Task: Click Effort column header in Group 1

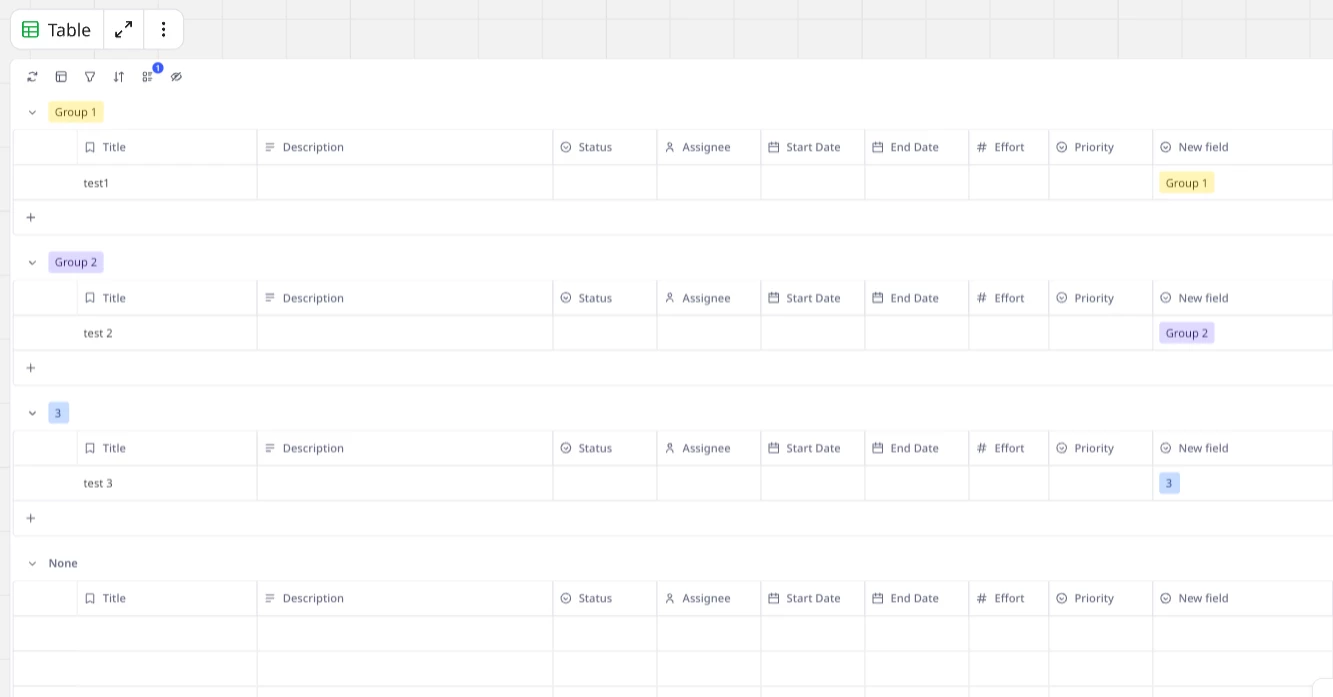Action: point(1009,147)
